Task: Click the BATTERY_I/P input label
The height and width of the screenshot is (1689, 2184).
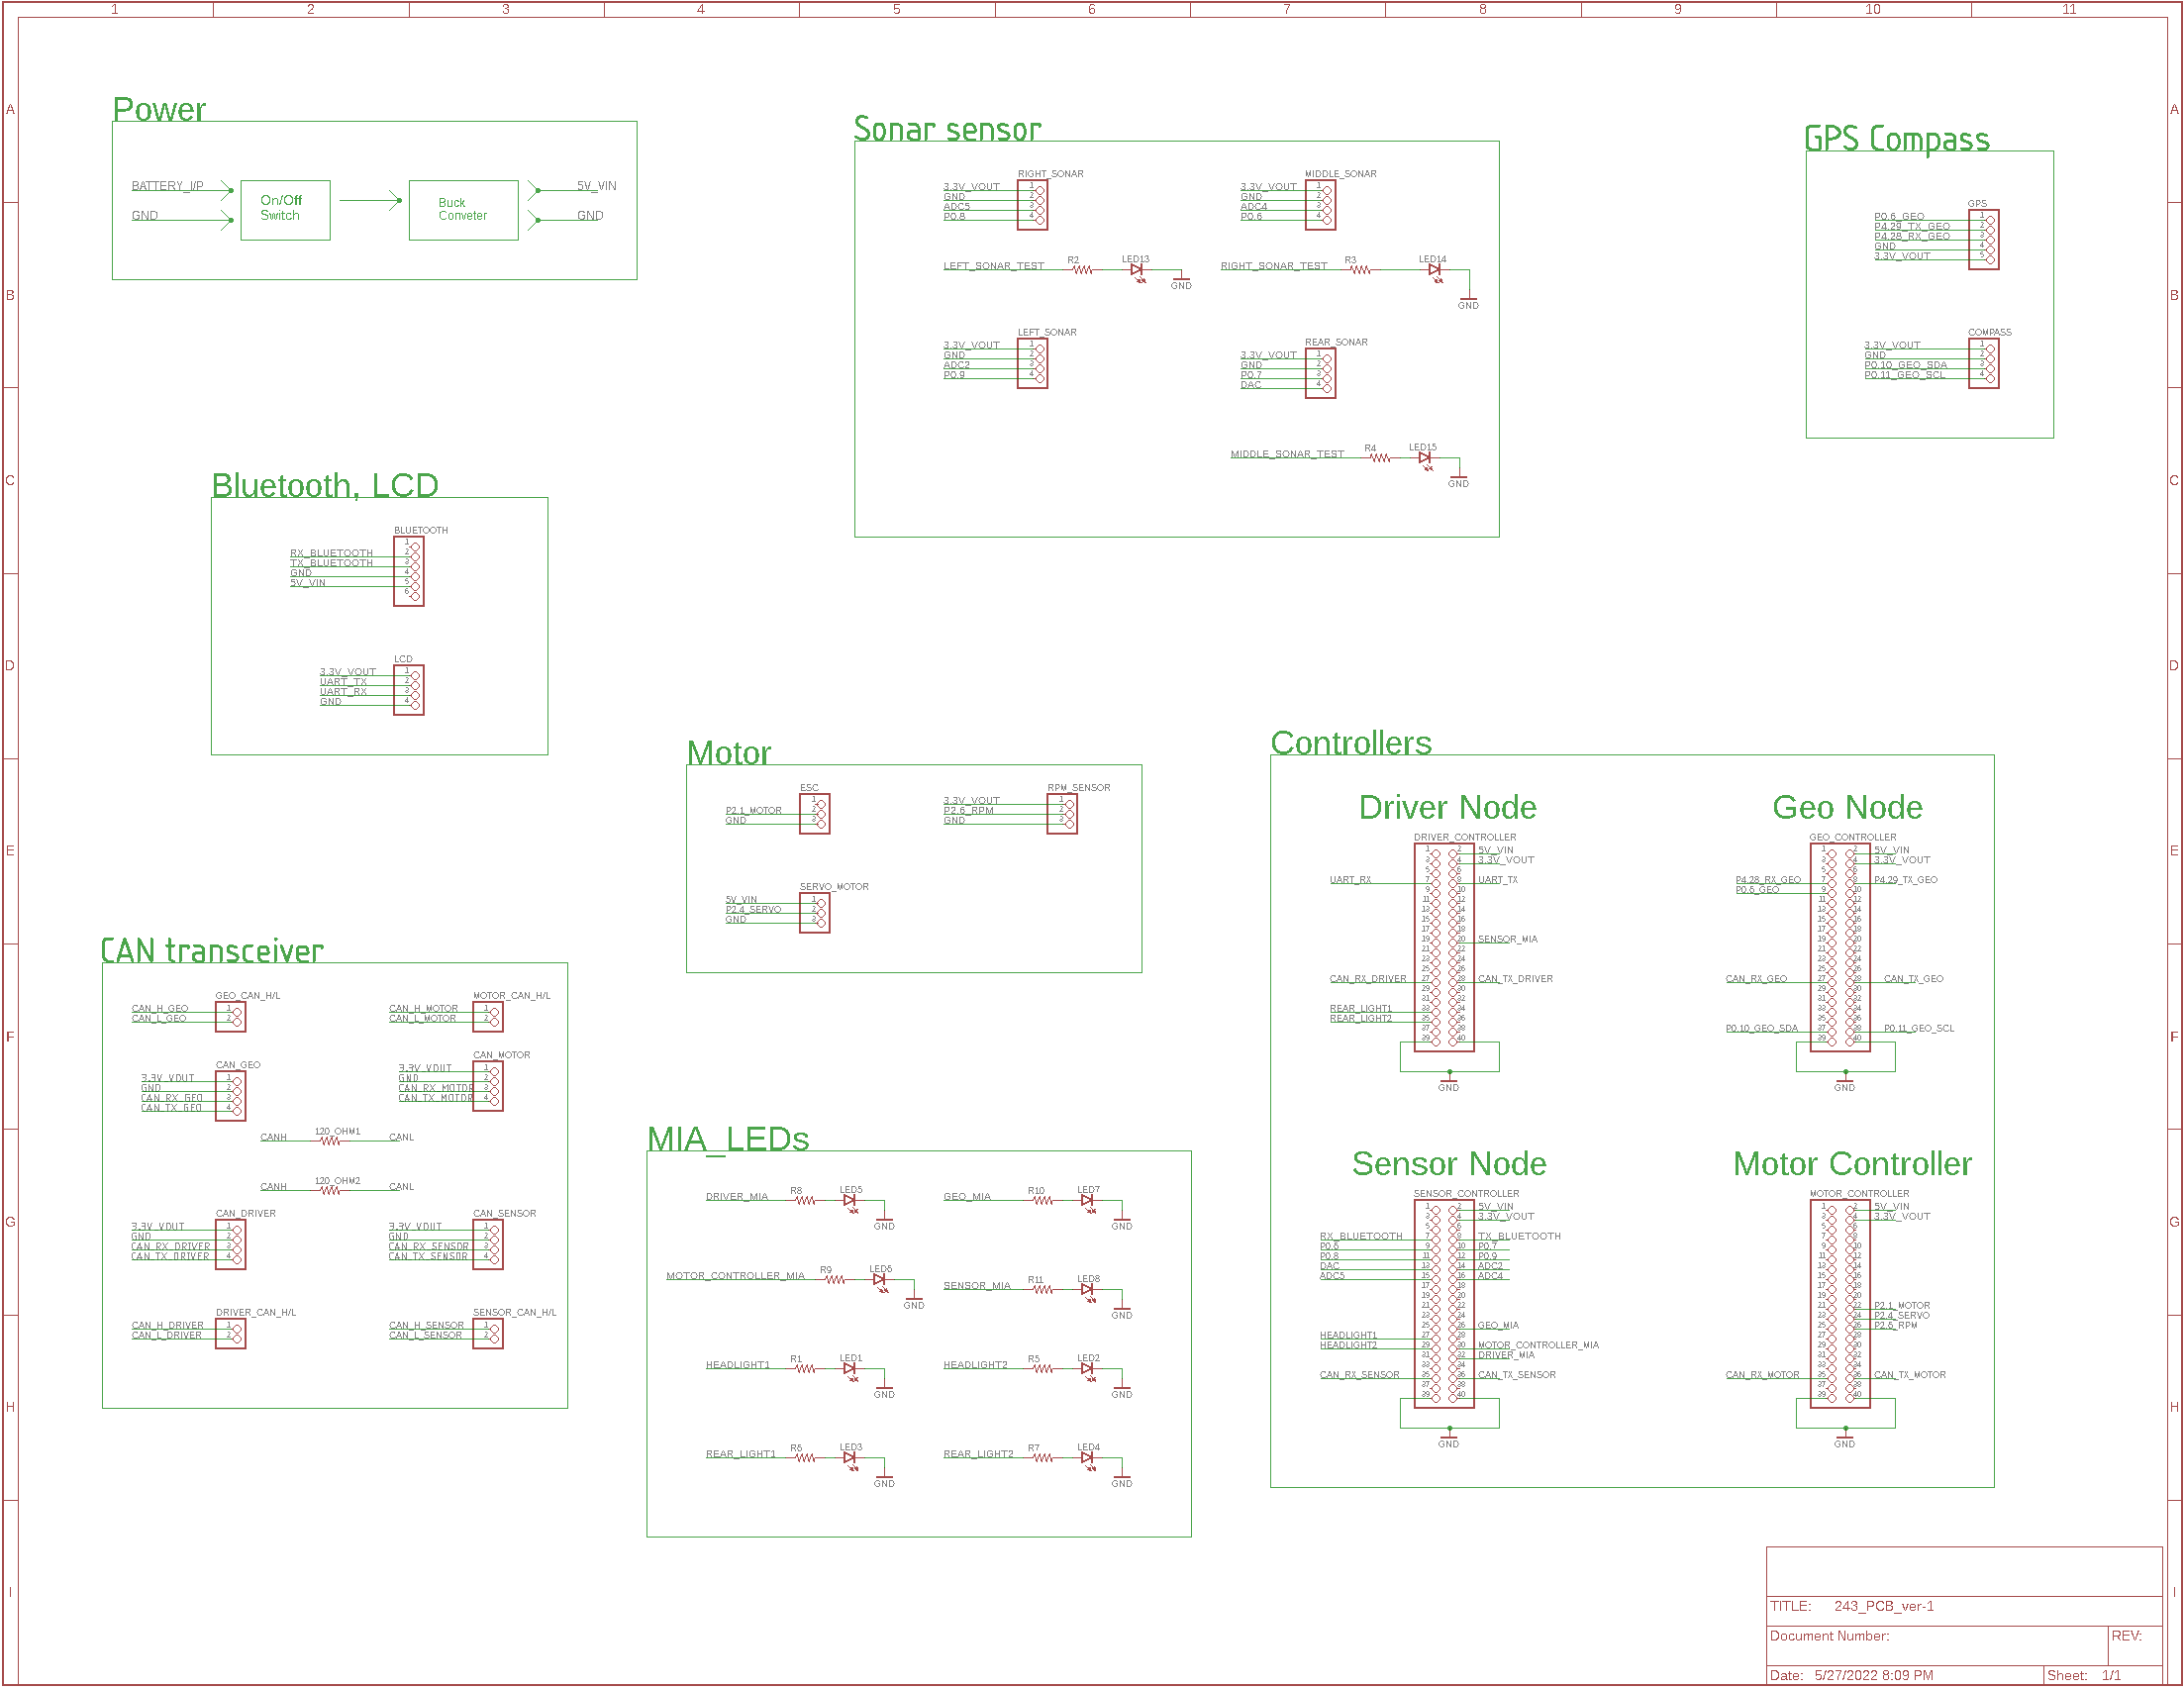Action: [167, 186]
